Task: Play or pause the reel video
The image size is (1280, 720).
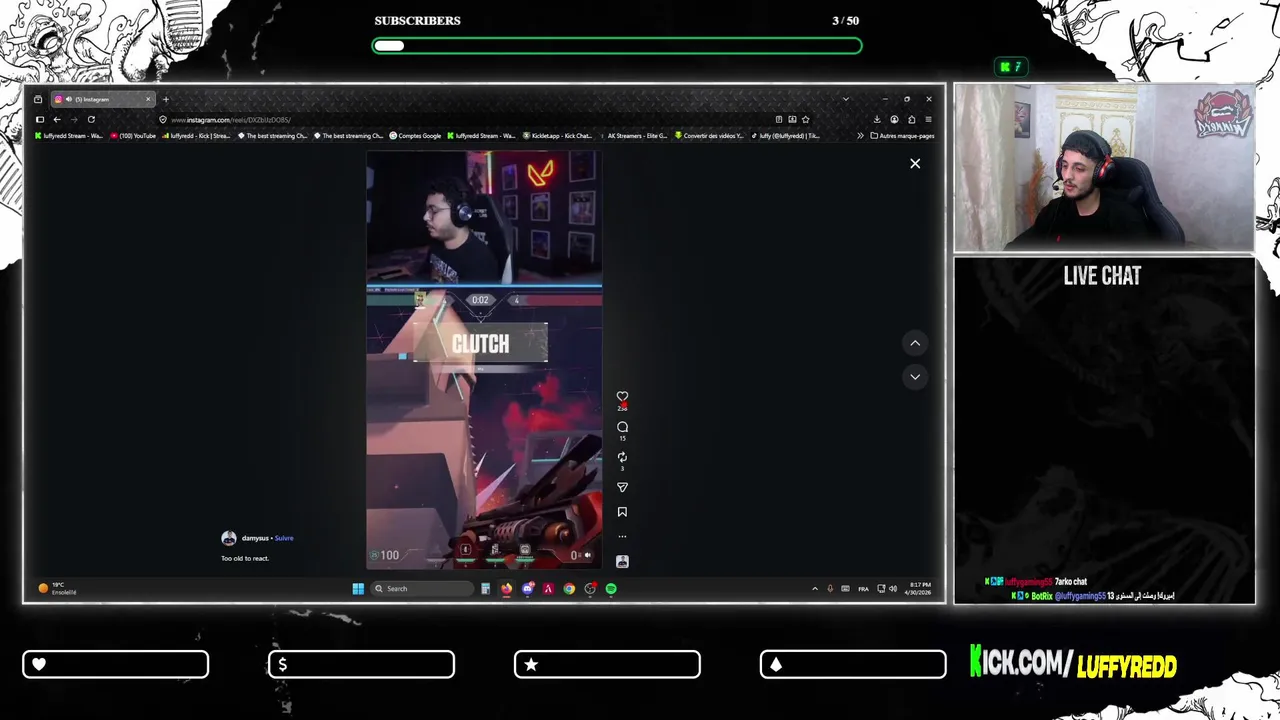Action: click(x=484, y=360)
